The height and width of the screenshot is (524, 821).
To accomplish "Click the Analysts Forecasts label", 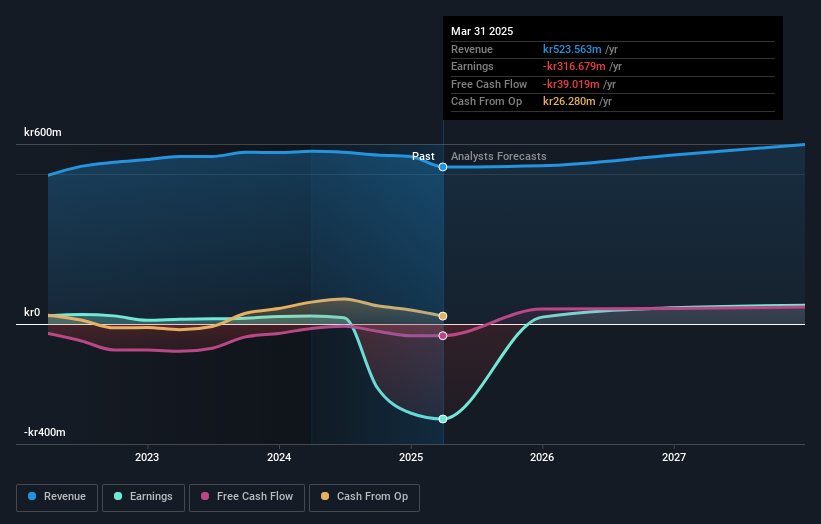I will coord(498,157).
